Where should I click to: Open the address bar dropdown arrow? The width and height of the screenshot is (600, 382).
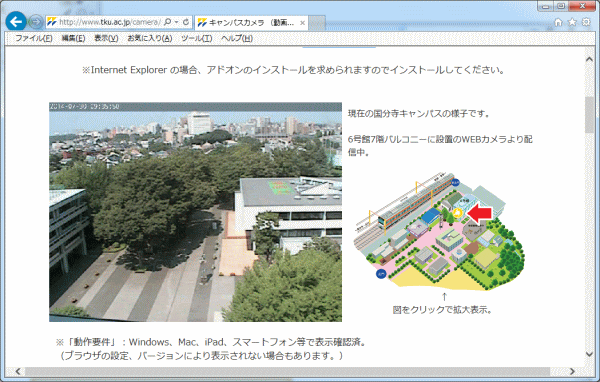(x=176, y=22)
